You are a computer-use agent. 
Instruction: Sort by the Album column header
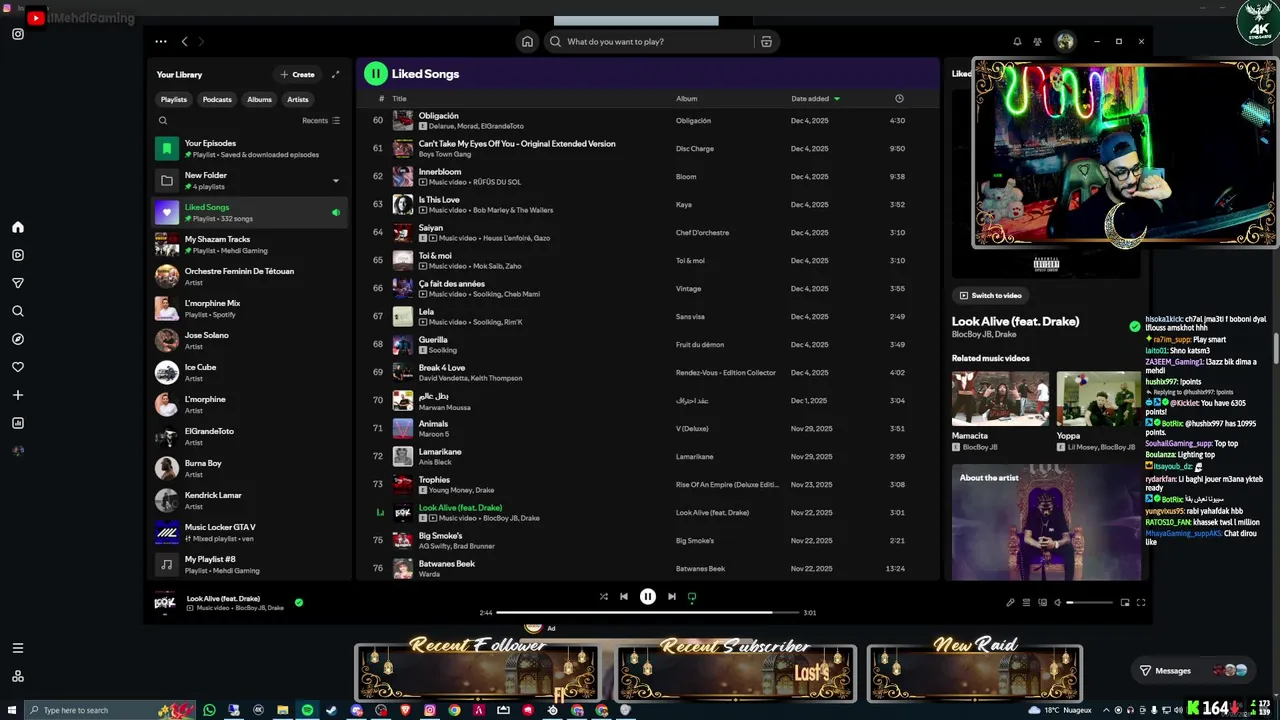pos(686,99)
